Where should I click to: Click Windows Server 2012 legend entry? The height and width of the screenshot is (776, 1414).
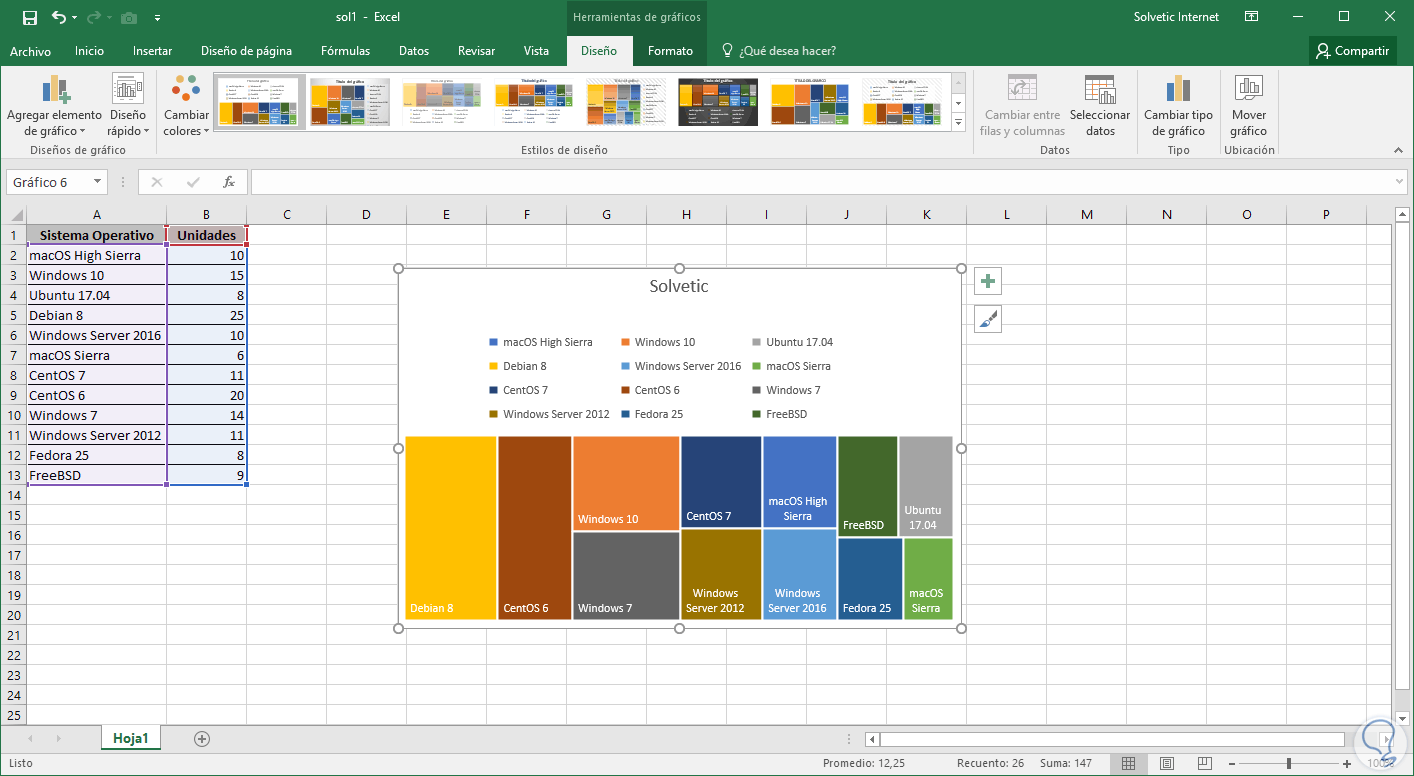tap(549, 414)
